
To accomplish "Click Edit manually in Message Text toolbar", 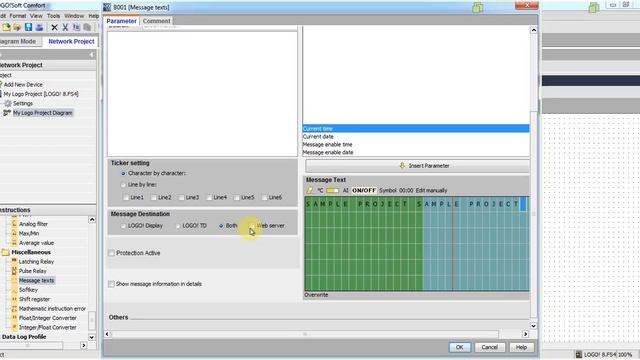I will [431, 191].
